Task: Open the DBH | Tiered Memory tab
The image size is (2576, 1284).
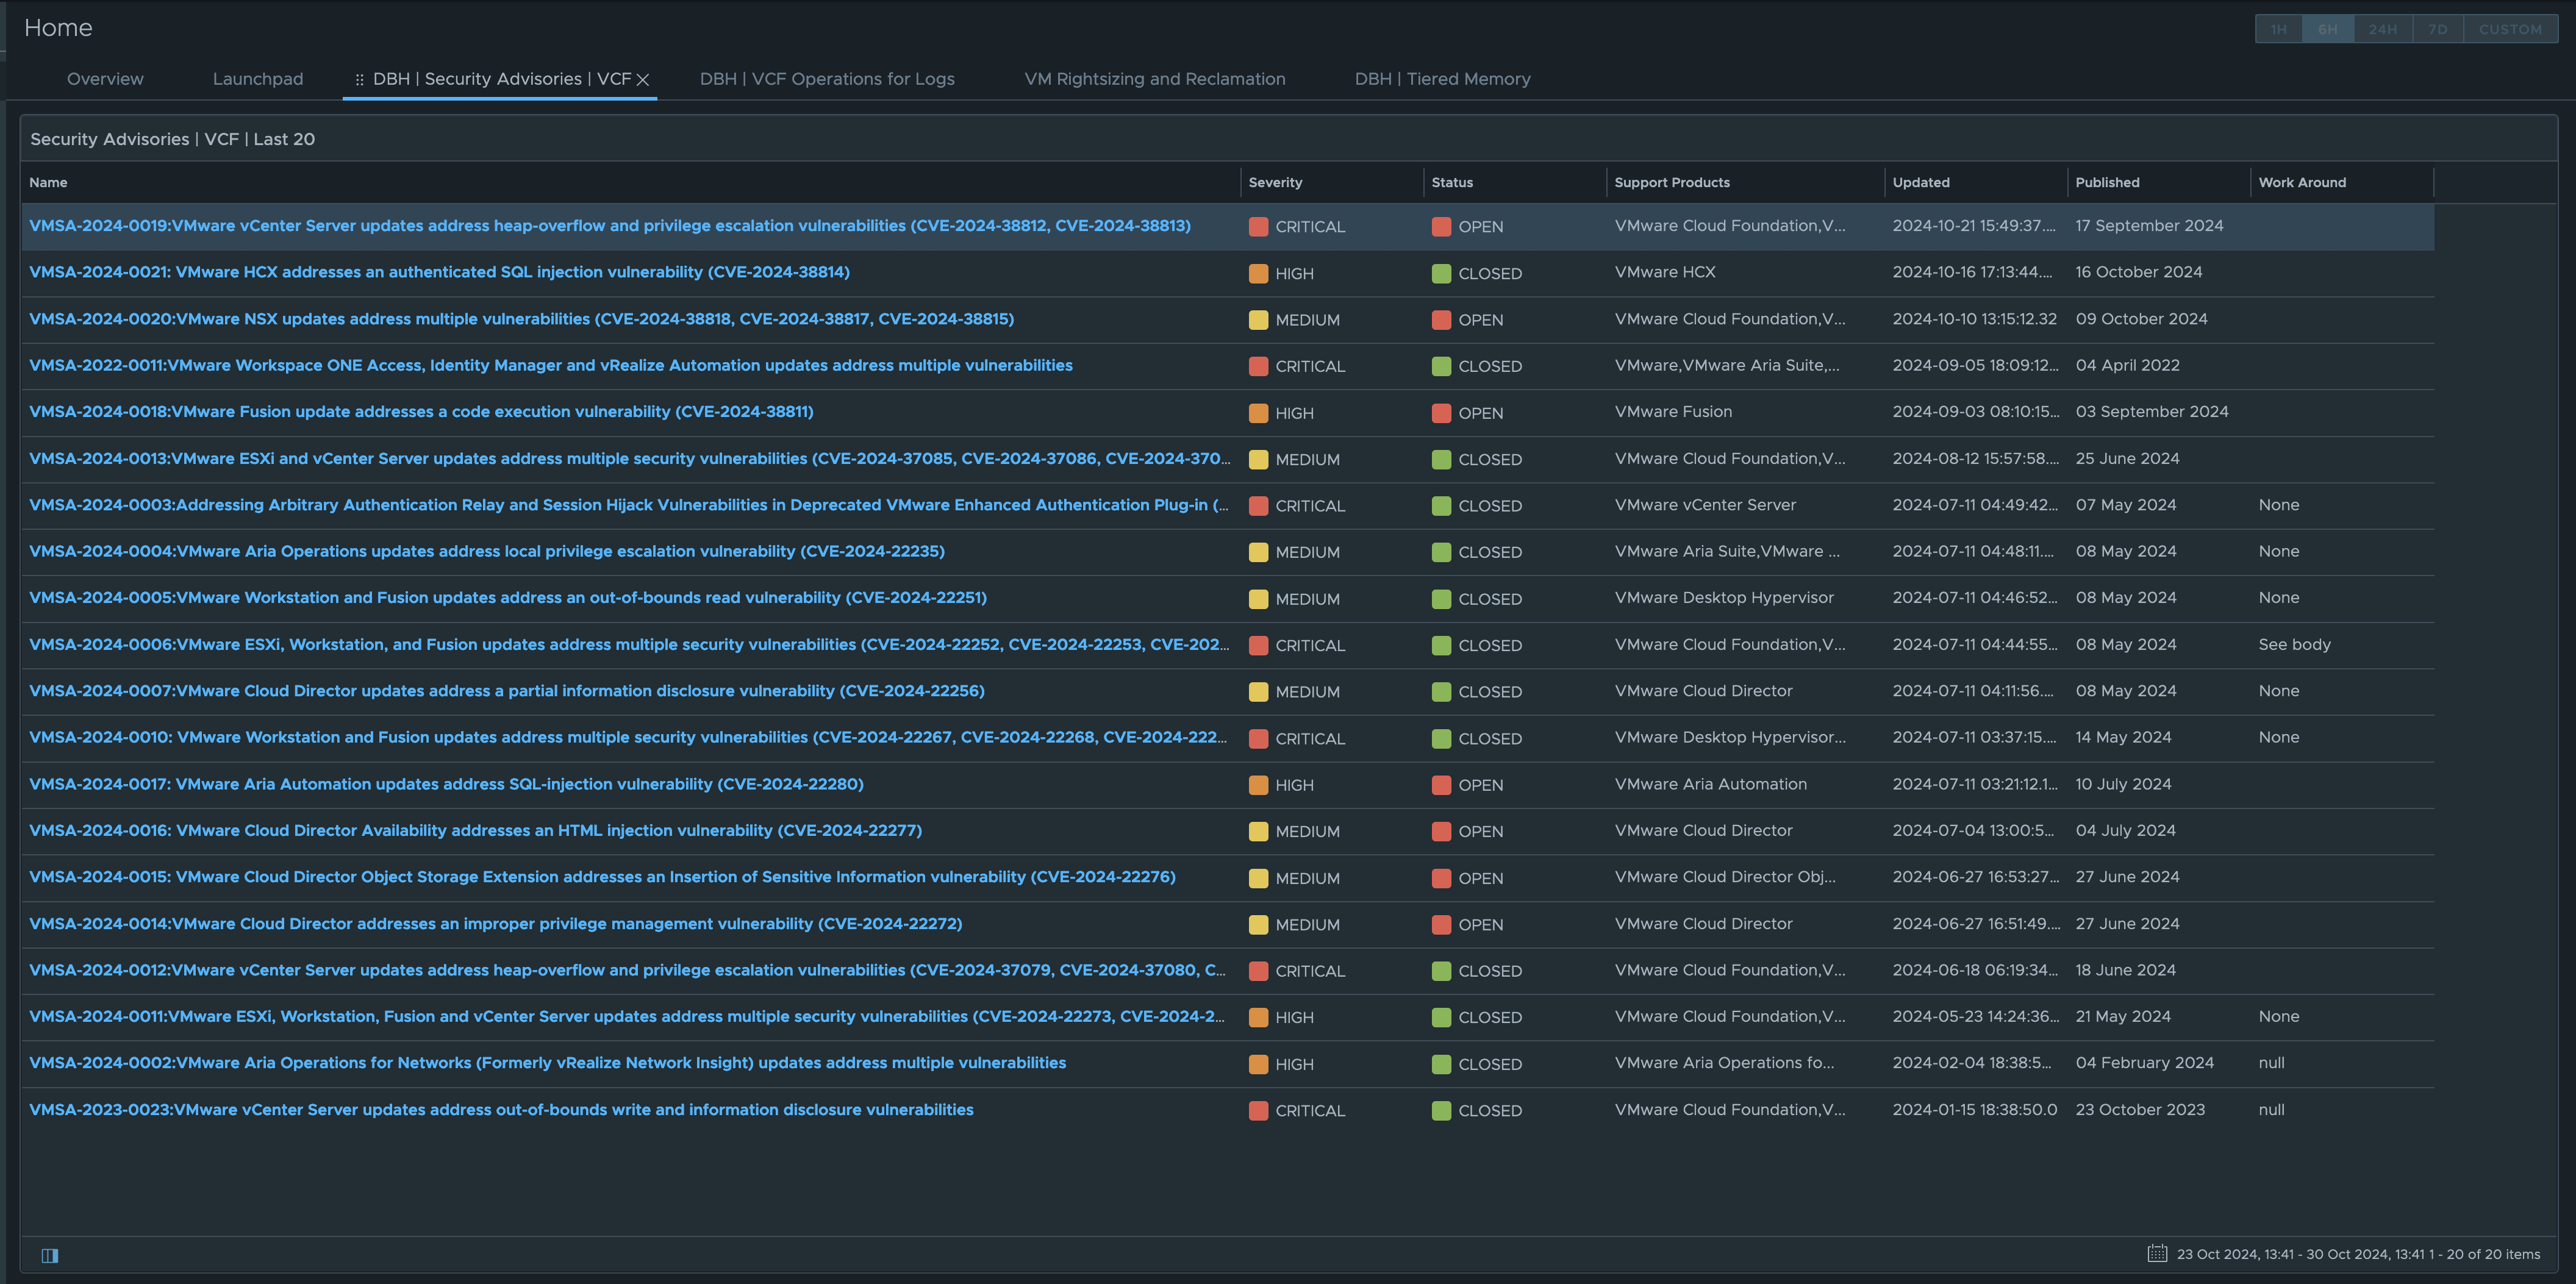Action: coord(1442,79)
